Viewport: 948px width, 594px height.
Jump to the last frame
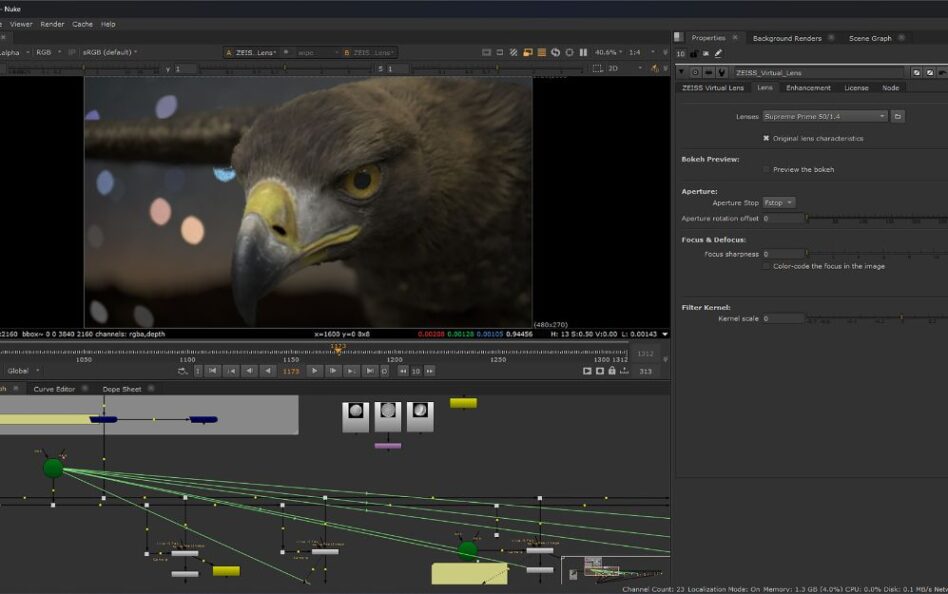(x=369, y=371)
